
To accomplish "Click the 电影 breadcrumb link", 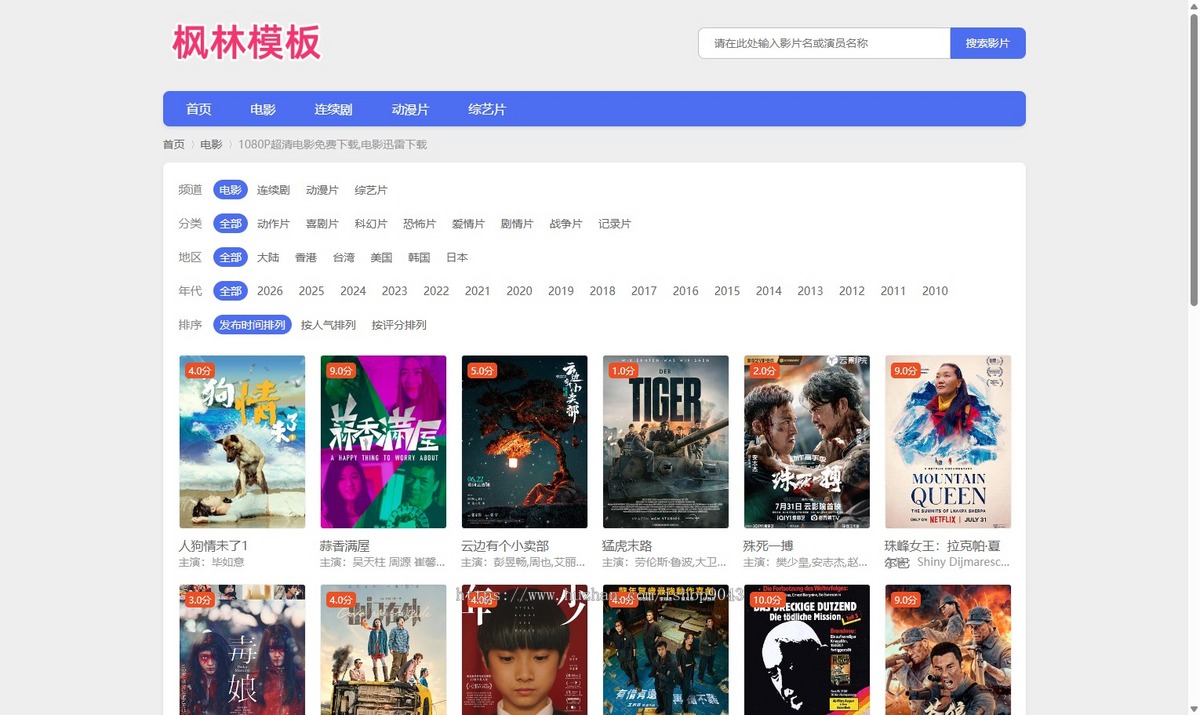I will (x=211, y=144).
